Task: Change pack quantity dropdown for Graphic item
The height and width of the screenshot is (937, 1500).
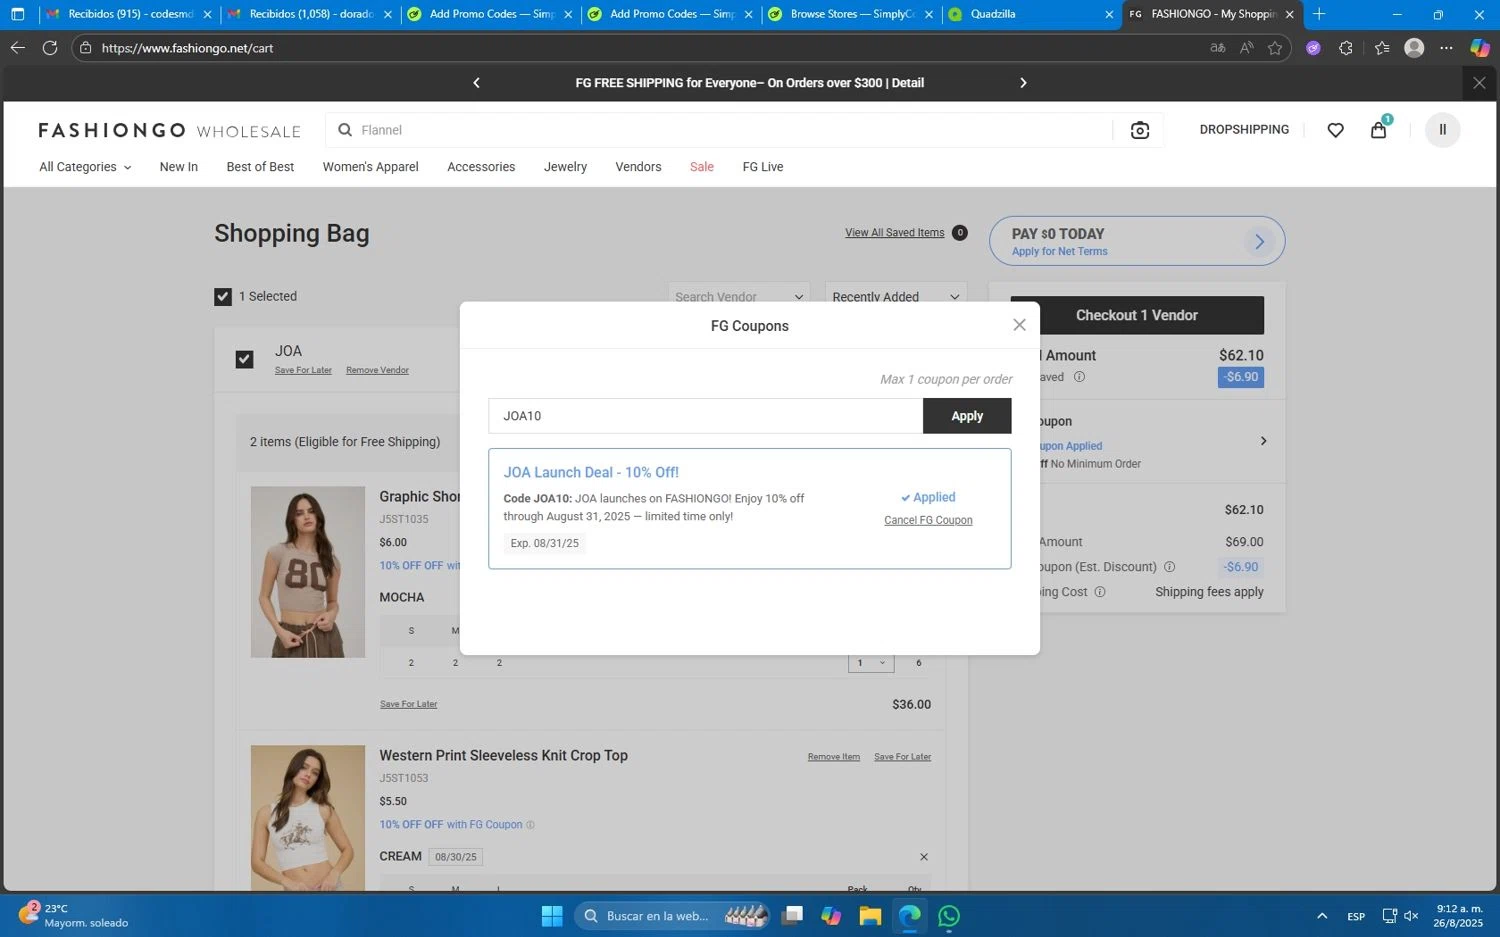Action: 870,663
